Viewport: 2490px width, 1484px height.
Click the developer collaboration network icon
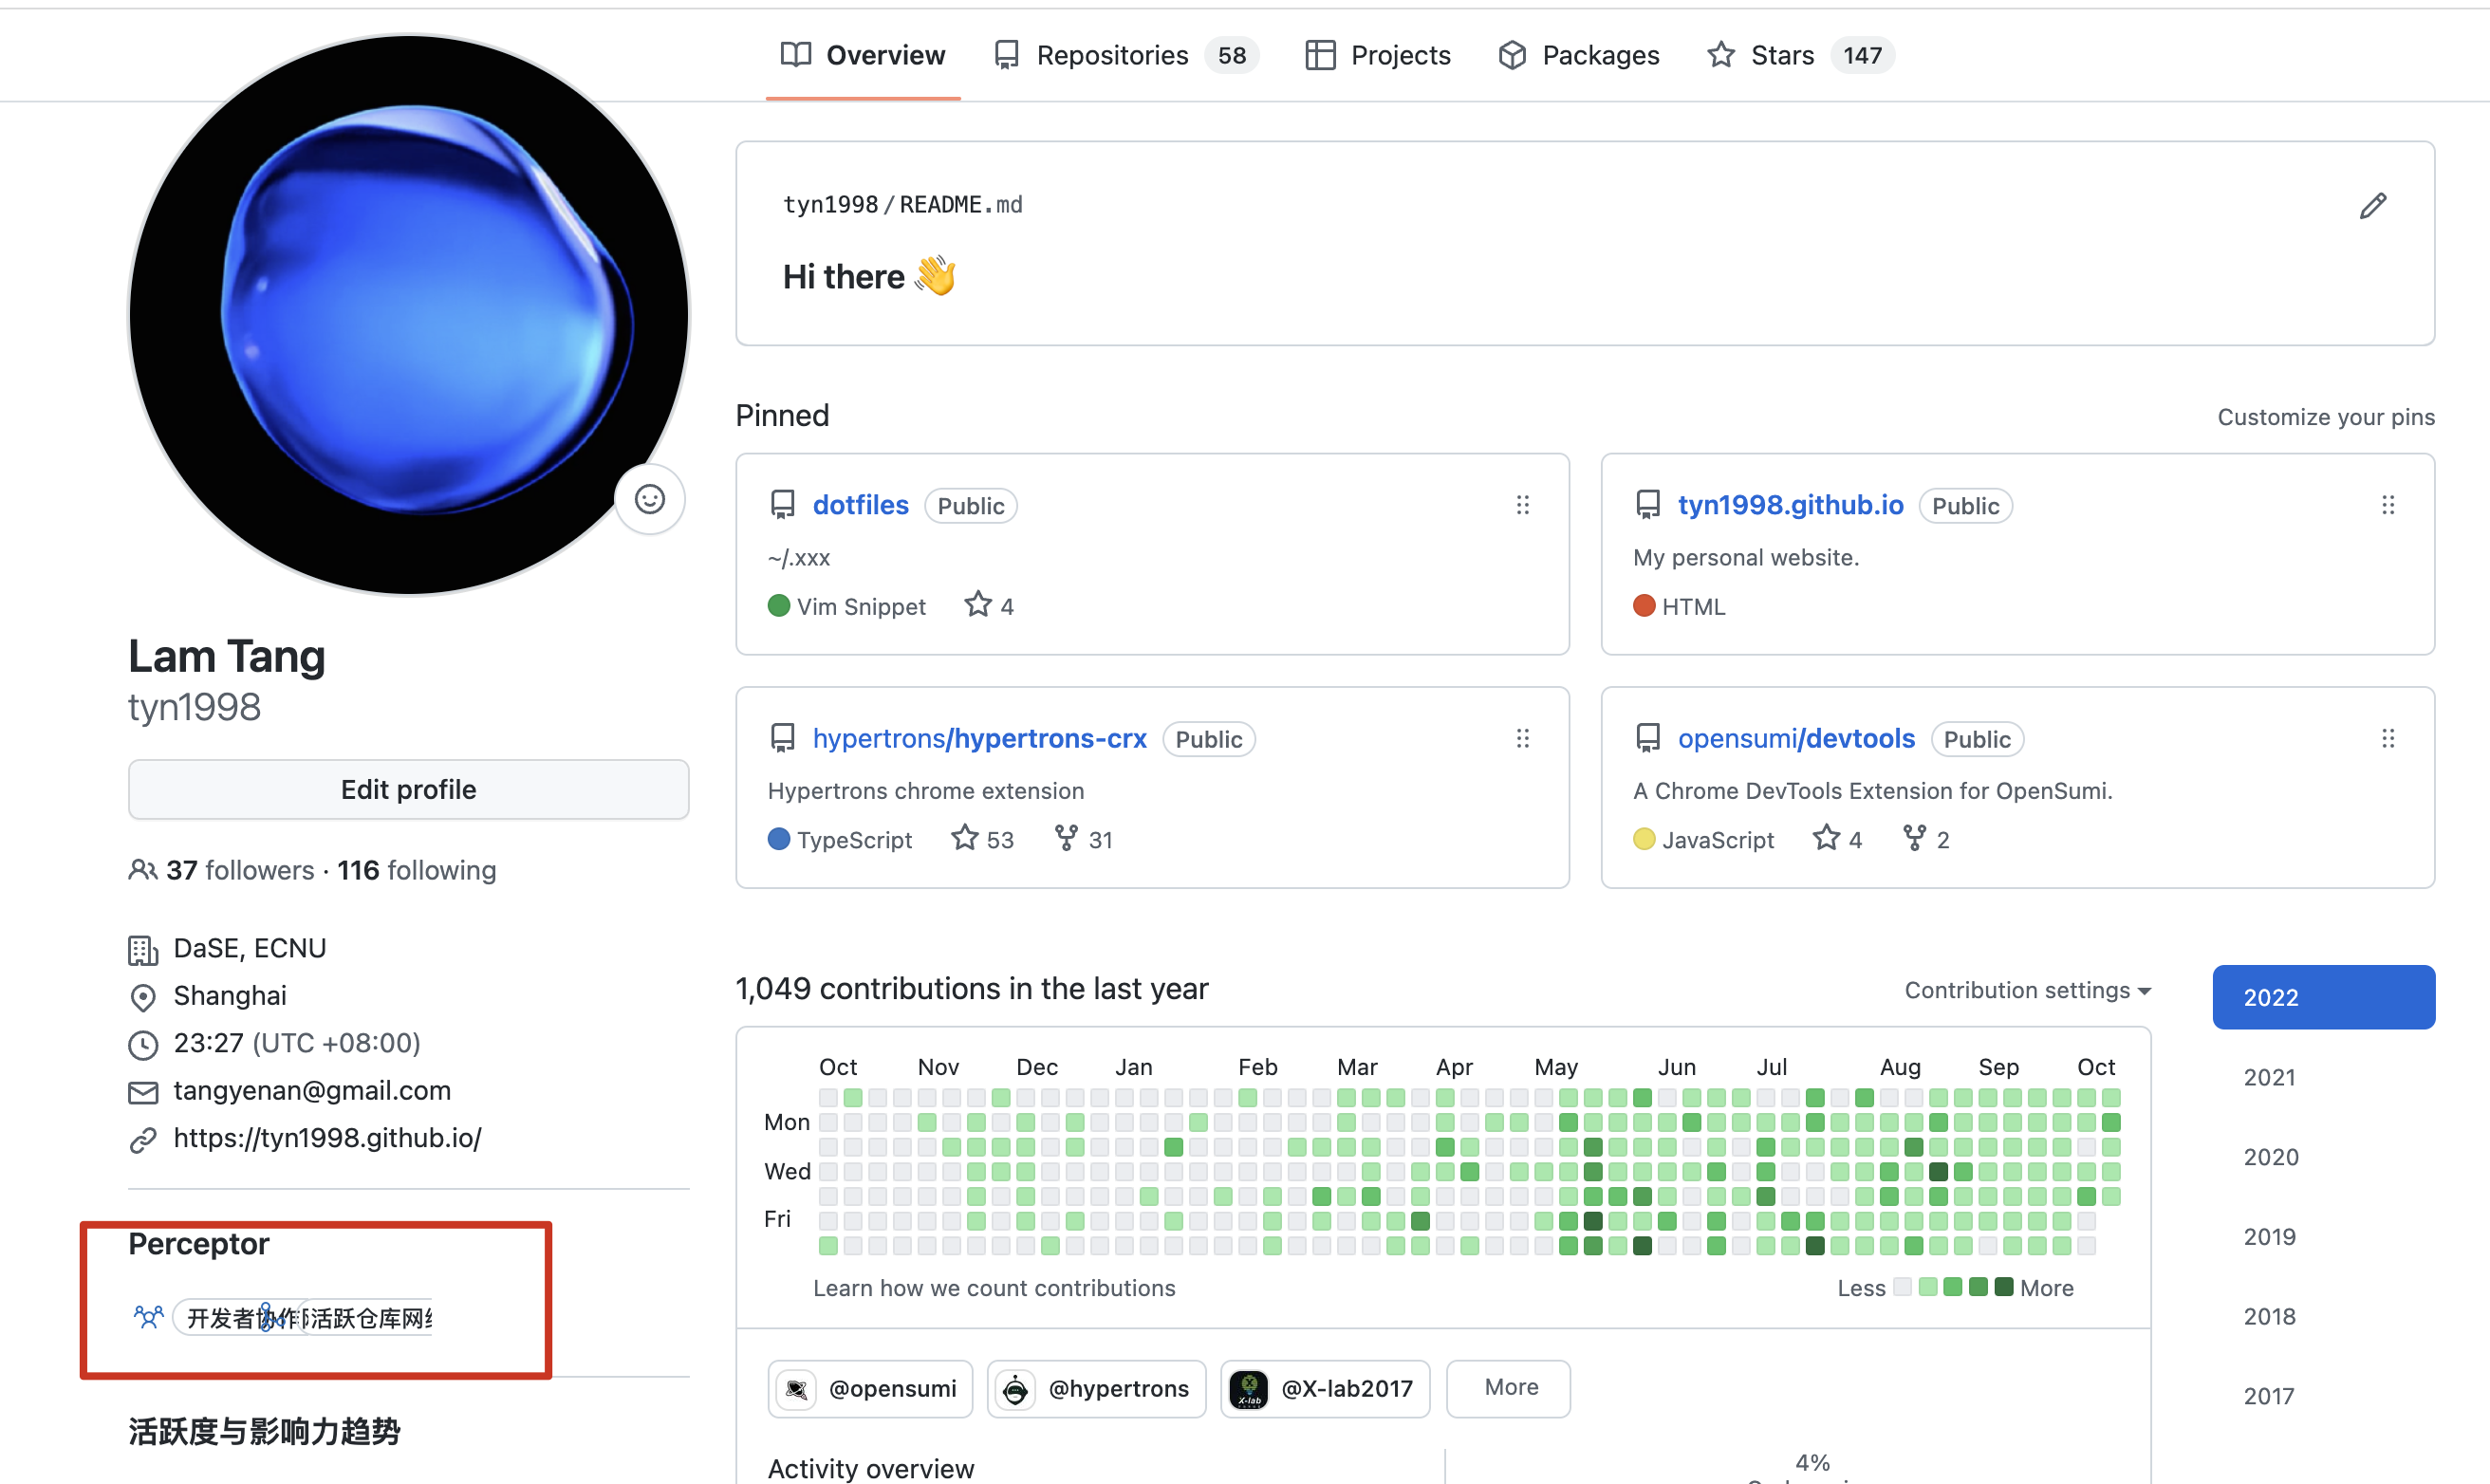(148, 1317)
